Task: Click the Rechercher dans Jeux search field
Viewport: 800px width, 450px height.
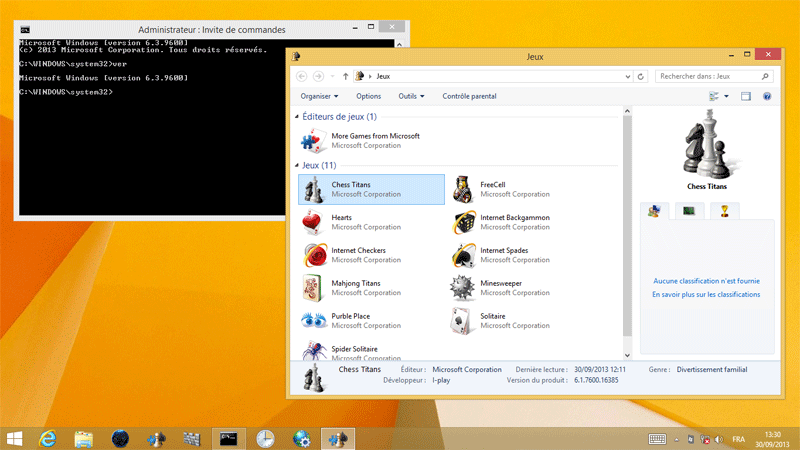Action: coord(708,76)
